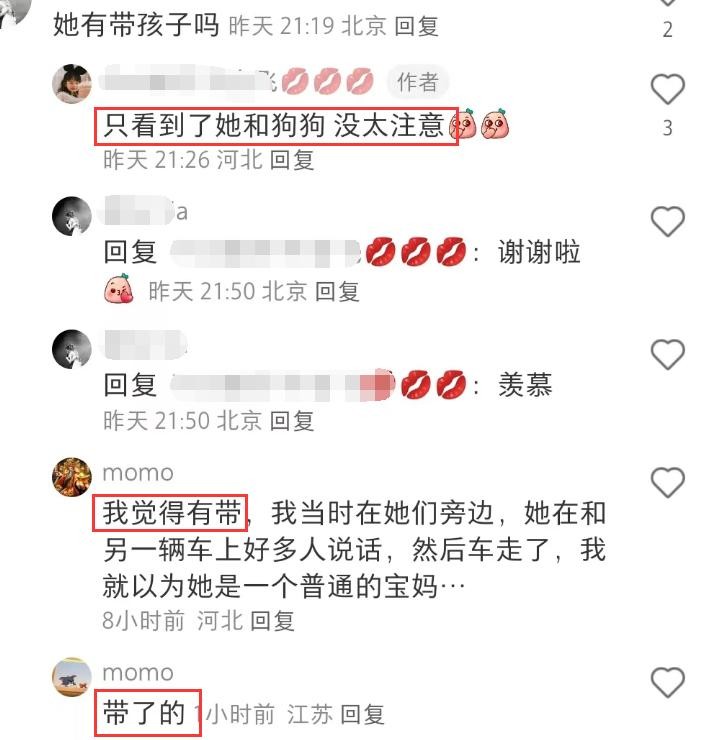Open first momo's colorful avatar

72,477
